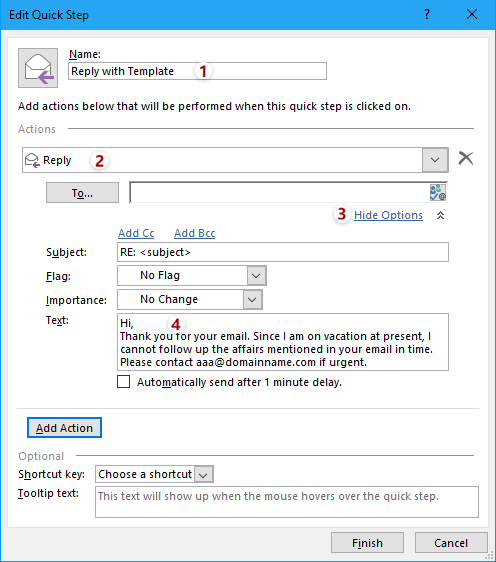496x562 pixels.
Task: Click inside the Tooltip text box
Action: click(287, 502)
